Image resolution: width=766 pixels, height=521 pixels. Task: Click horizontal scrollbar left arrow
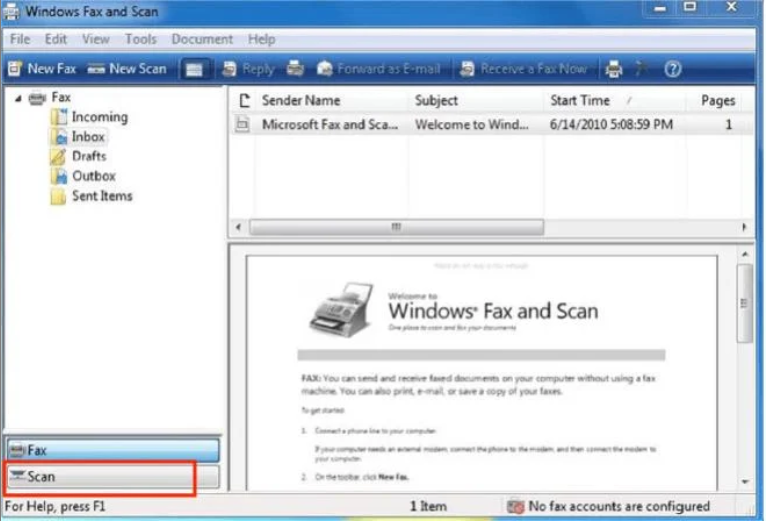pyautogui.click(x=238, y=227)
